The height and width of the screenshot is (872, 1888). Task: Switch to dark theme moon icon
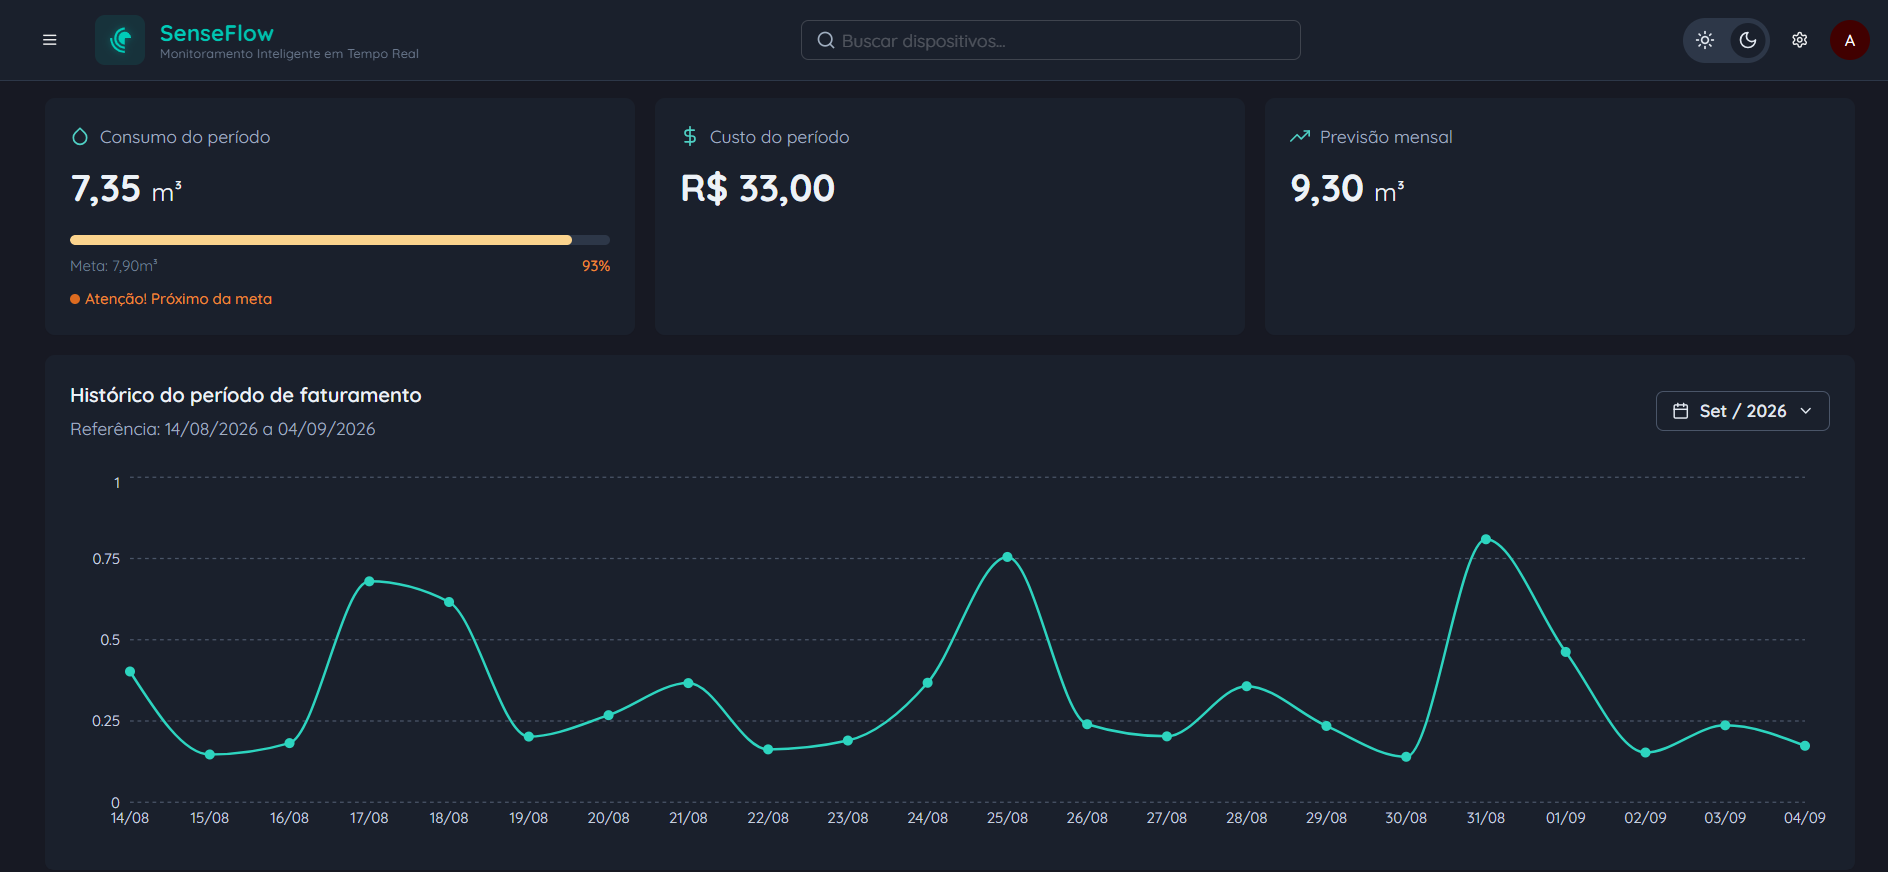click(1748, 40)
